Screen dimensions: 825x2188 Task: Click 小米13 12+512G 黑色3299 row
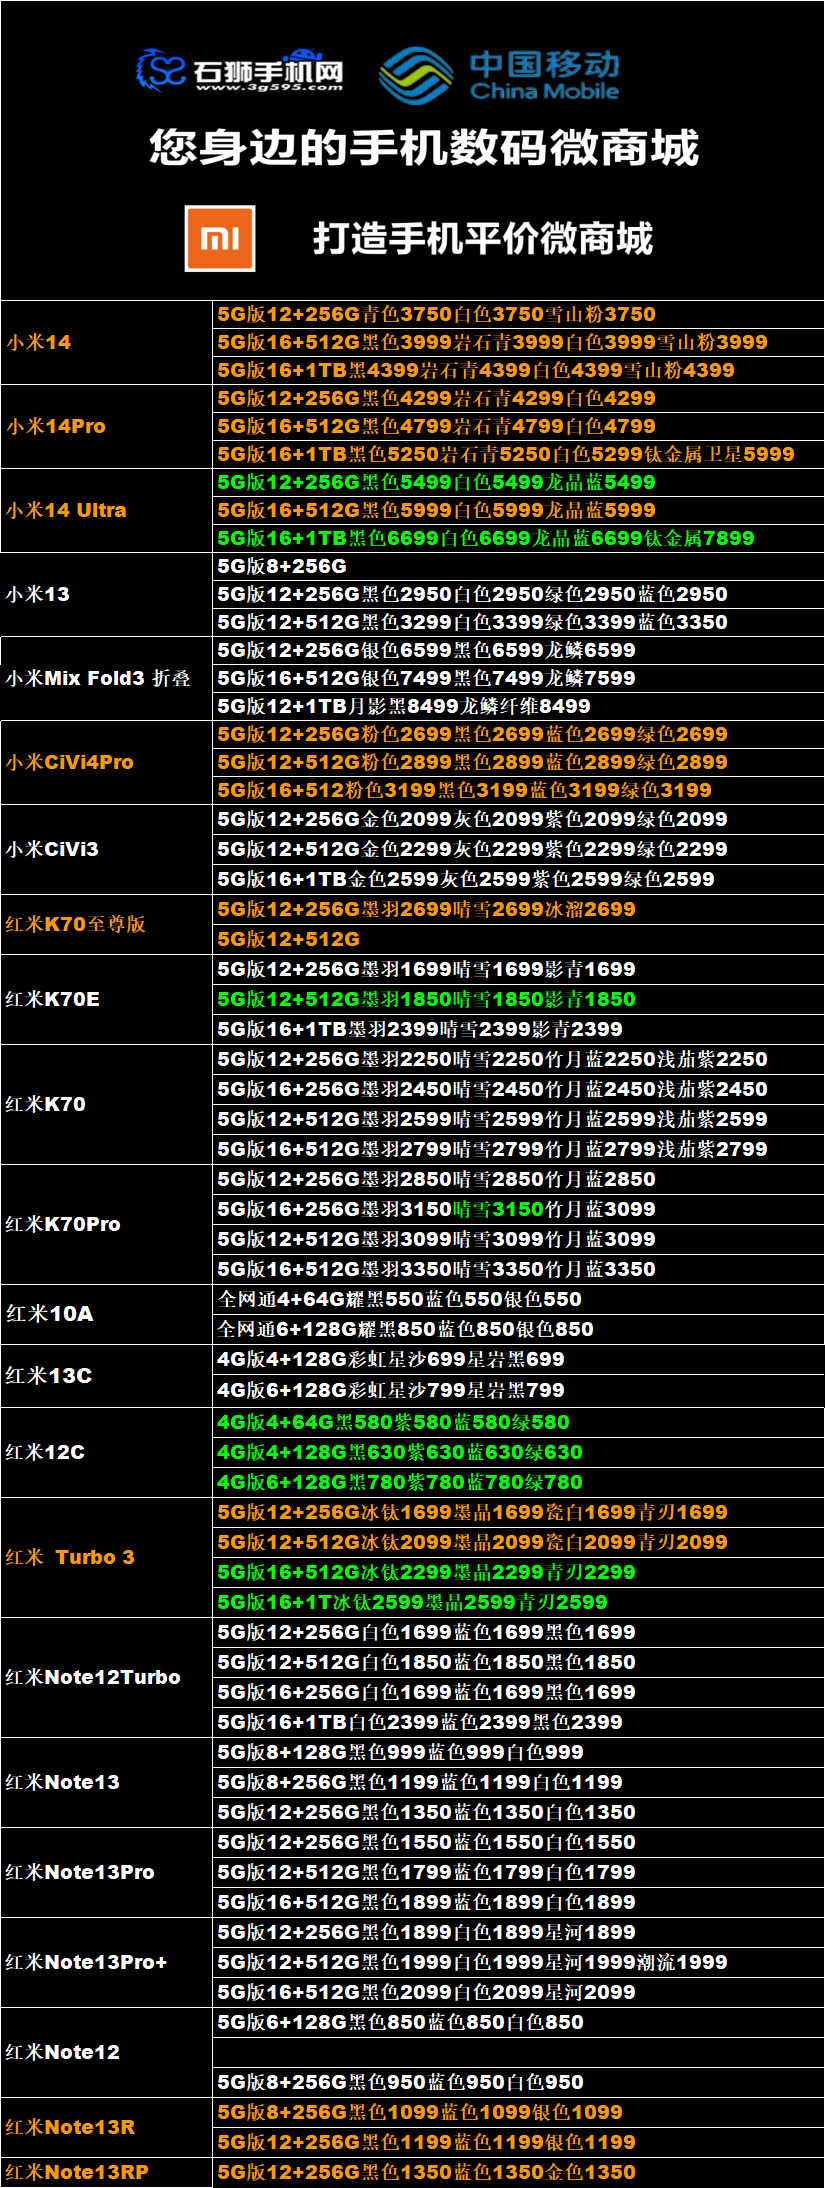coord(519,622)
